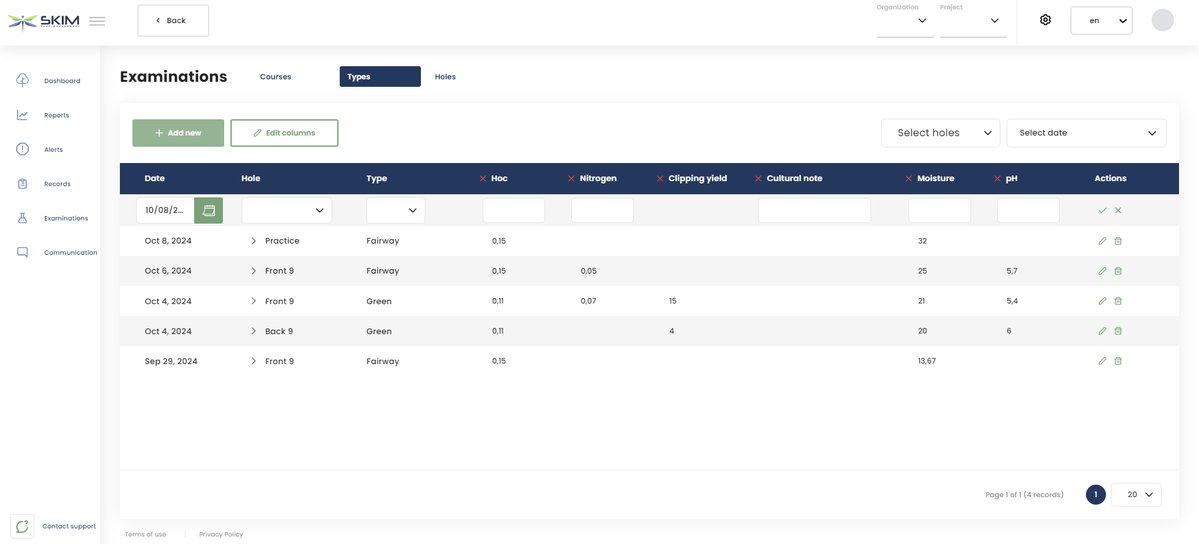This screenshot has width=1199, height=544.
Task: Click the Contact support link text
Action: 69,526
